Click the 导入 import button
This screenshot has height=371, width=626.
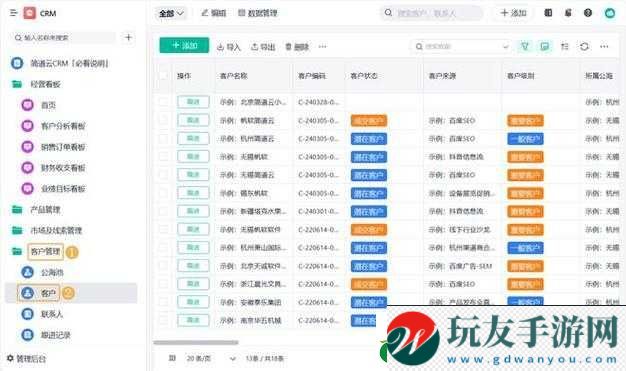(229, 47)
